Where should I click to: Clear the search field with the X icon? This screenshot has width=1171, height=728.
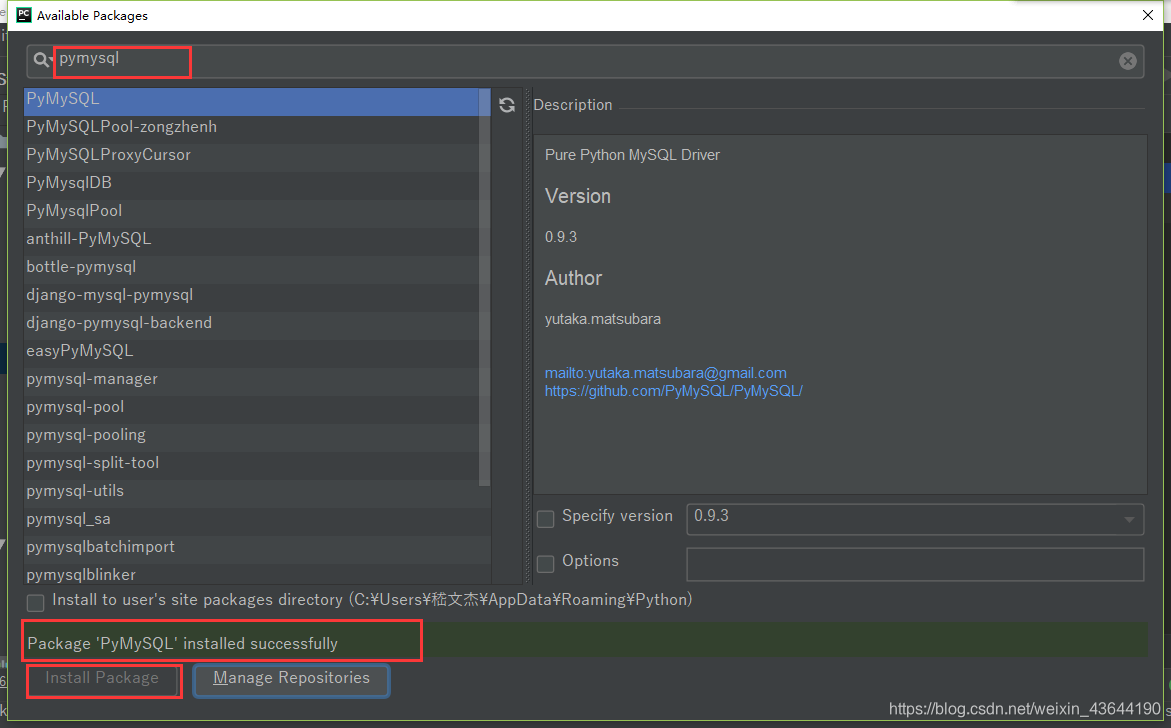(1128, 61)
